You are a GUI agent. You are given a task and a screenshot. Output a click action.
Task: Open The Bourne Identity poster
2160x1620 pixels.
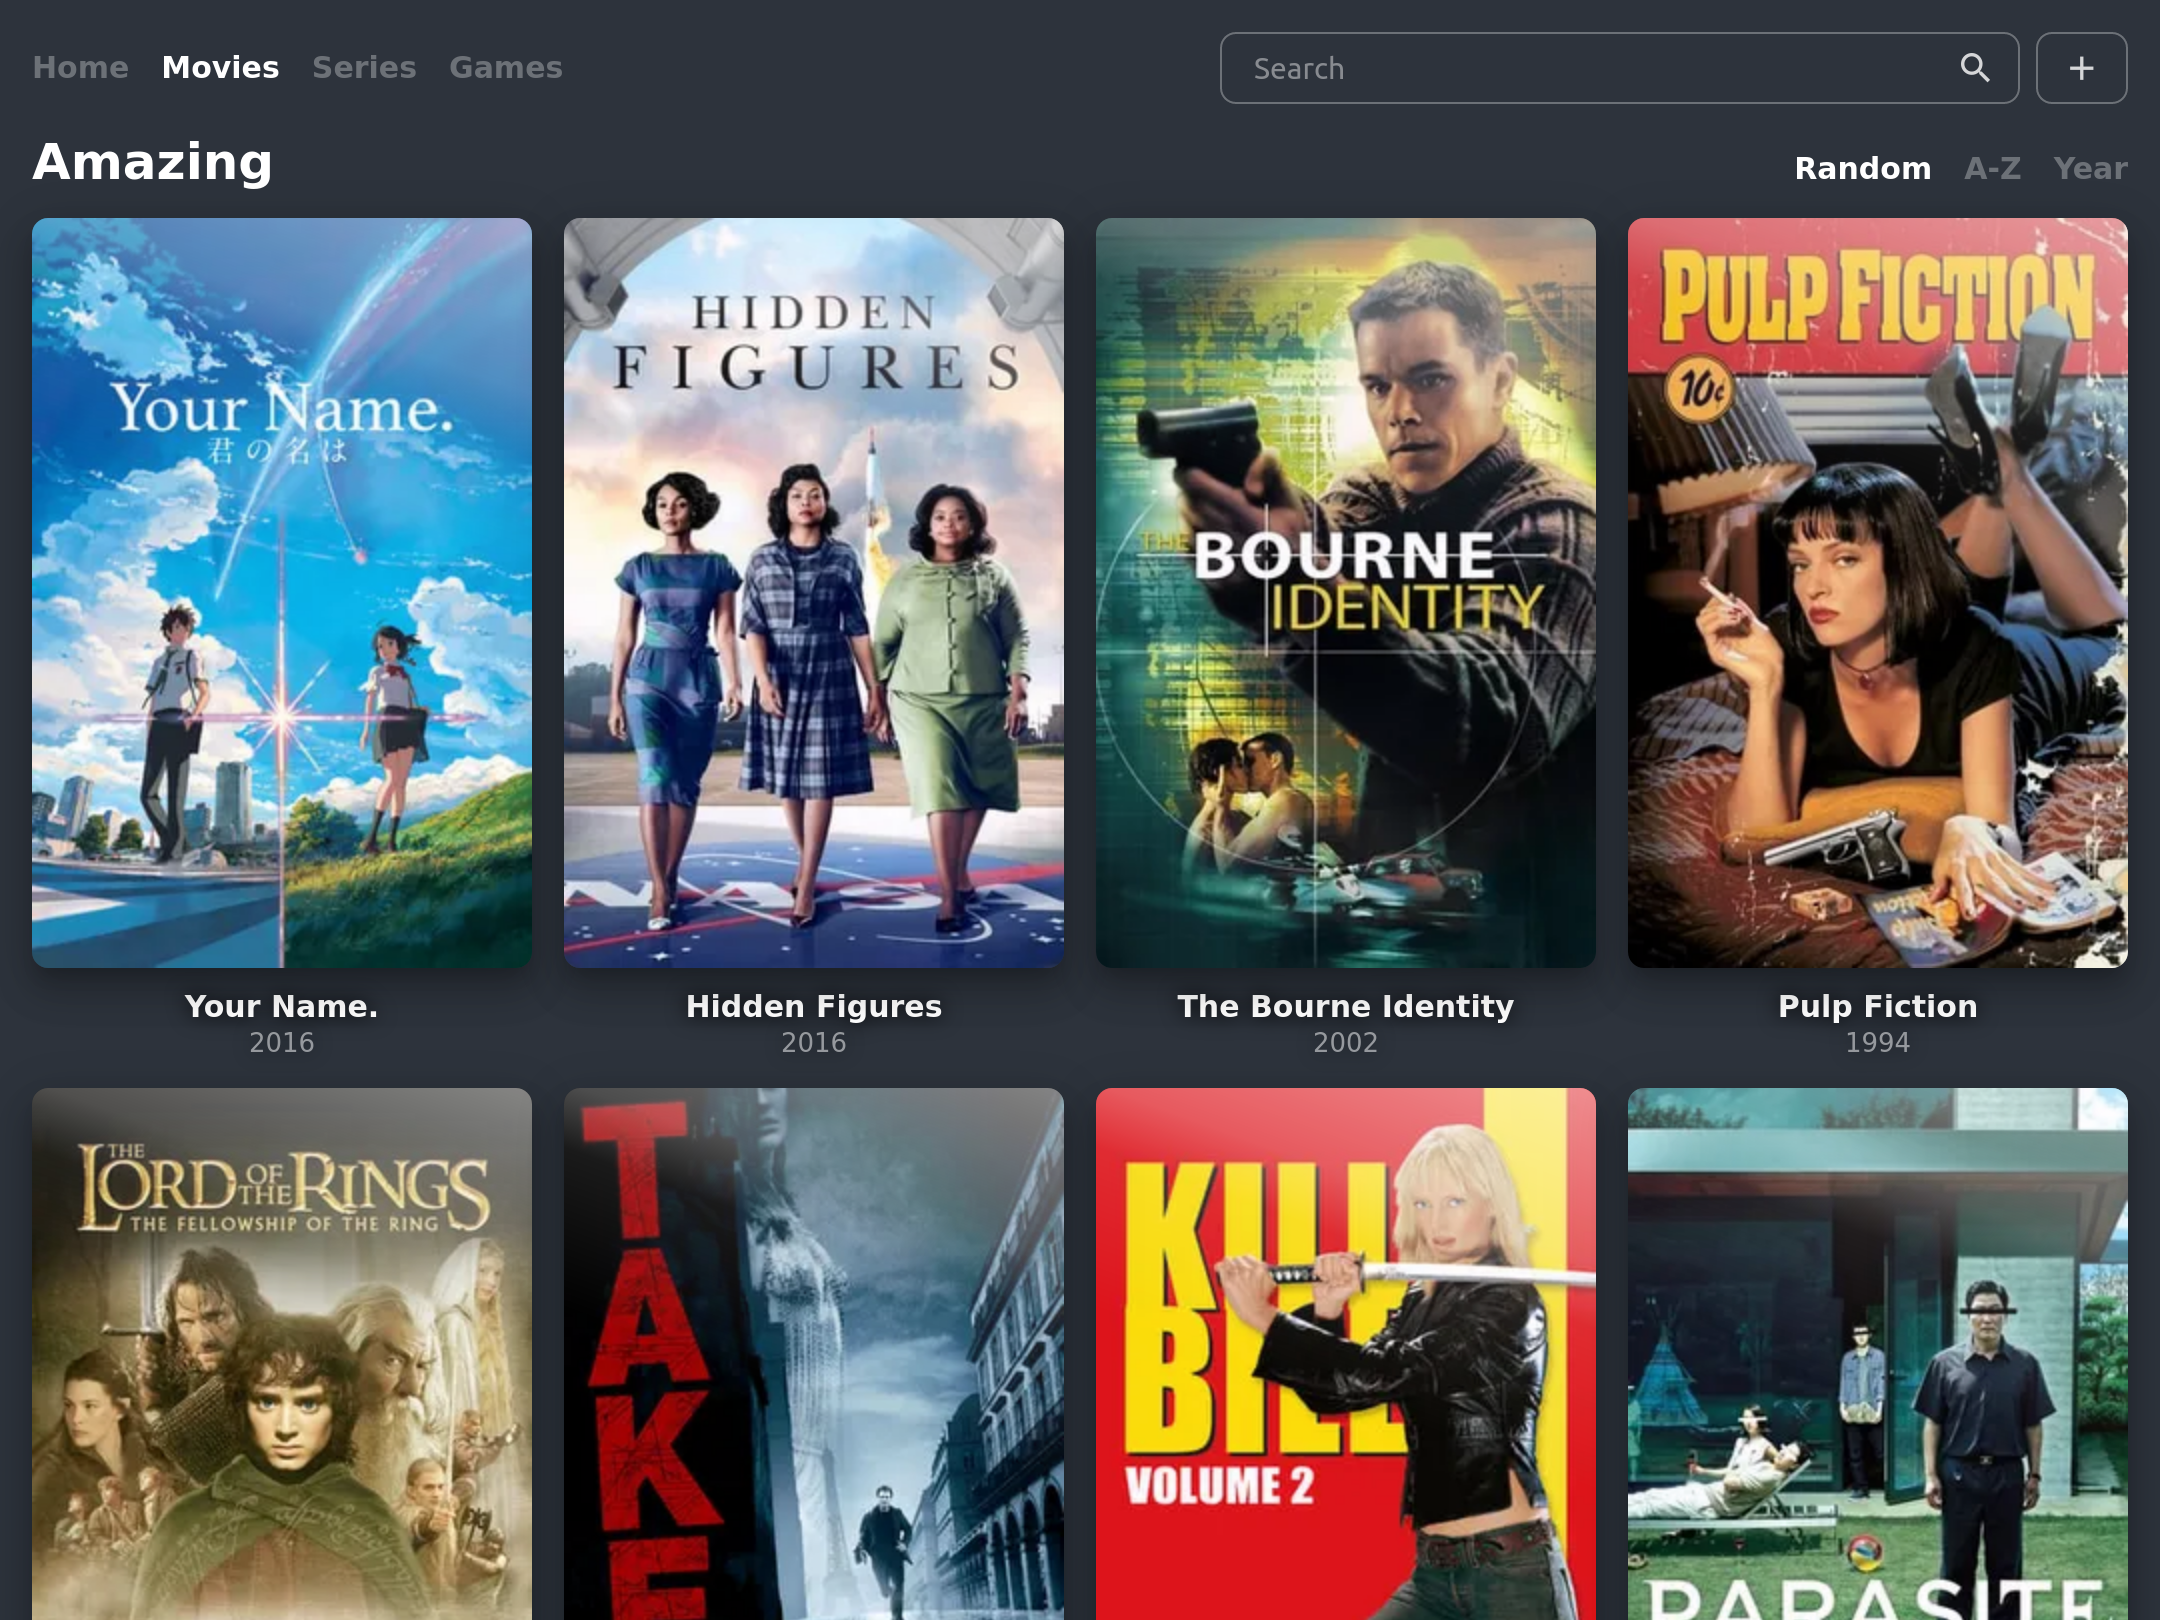[x=1346, y=592]
